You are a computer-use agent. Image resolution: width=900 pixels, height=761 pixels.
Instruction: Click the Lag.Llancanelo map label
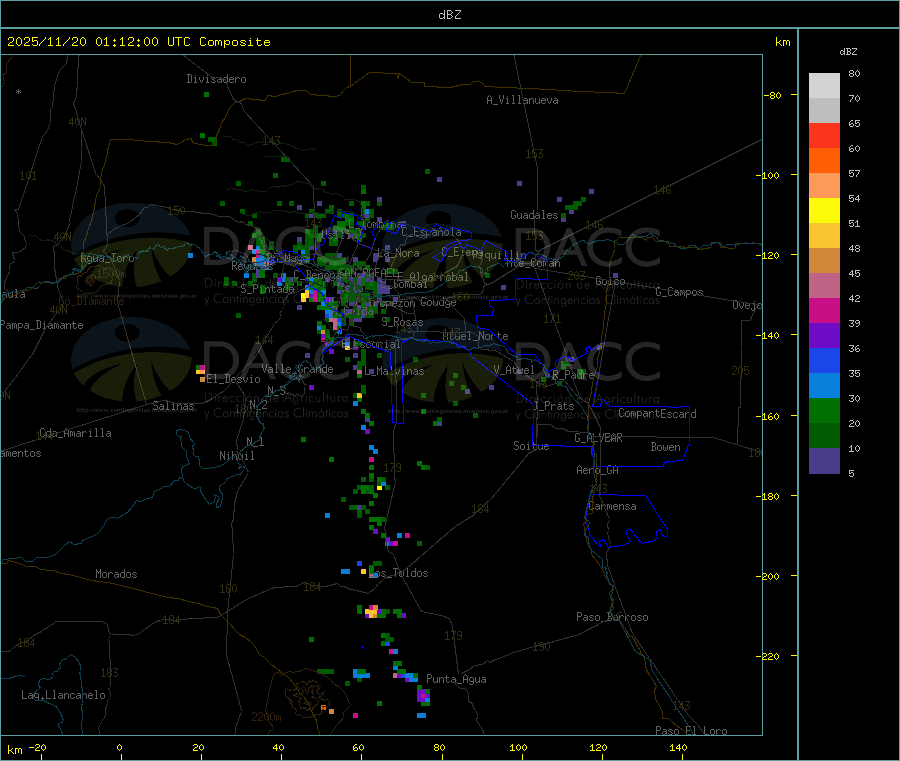(x=63, y=695)
